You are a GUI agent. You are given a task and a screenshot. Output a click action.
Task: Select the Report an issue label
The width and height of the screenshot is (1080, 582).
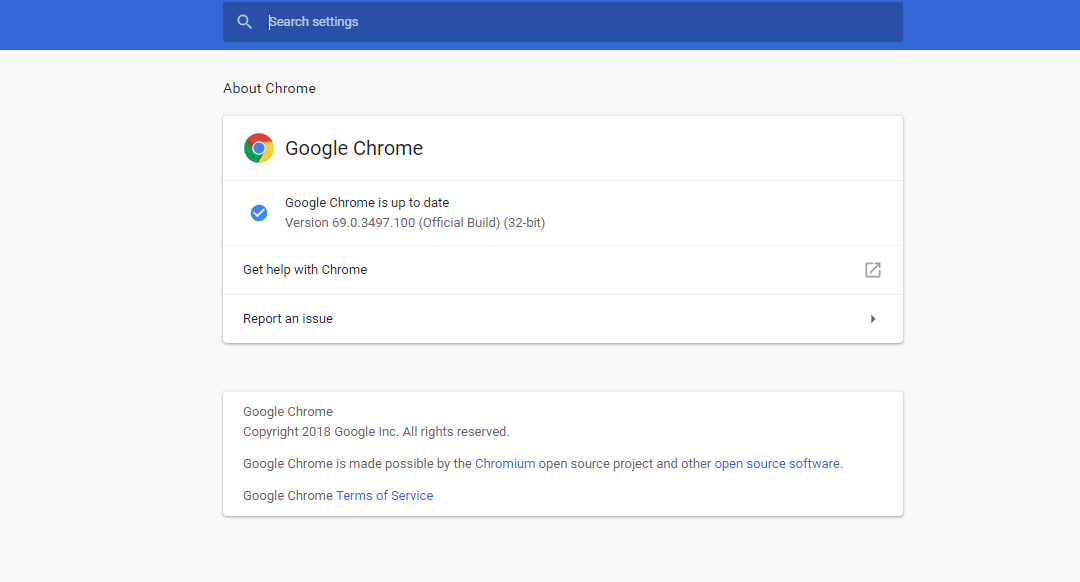click(x=288, y=319)
